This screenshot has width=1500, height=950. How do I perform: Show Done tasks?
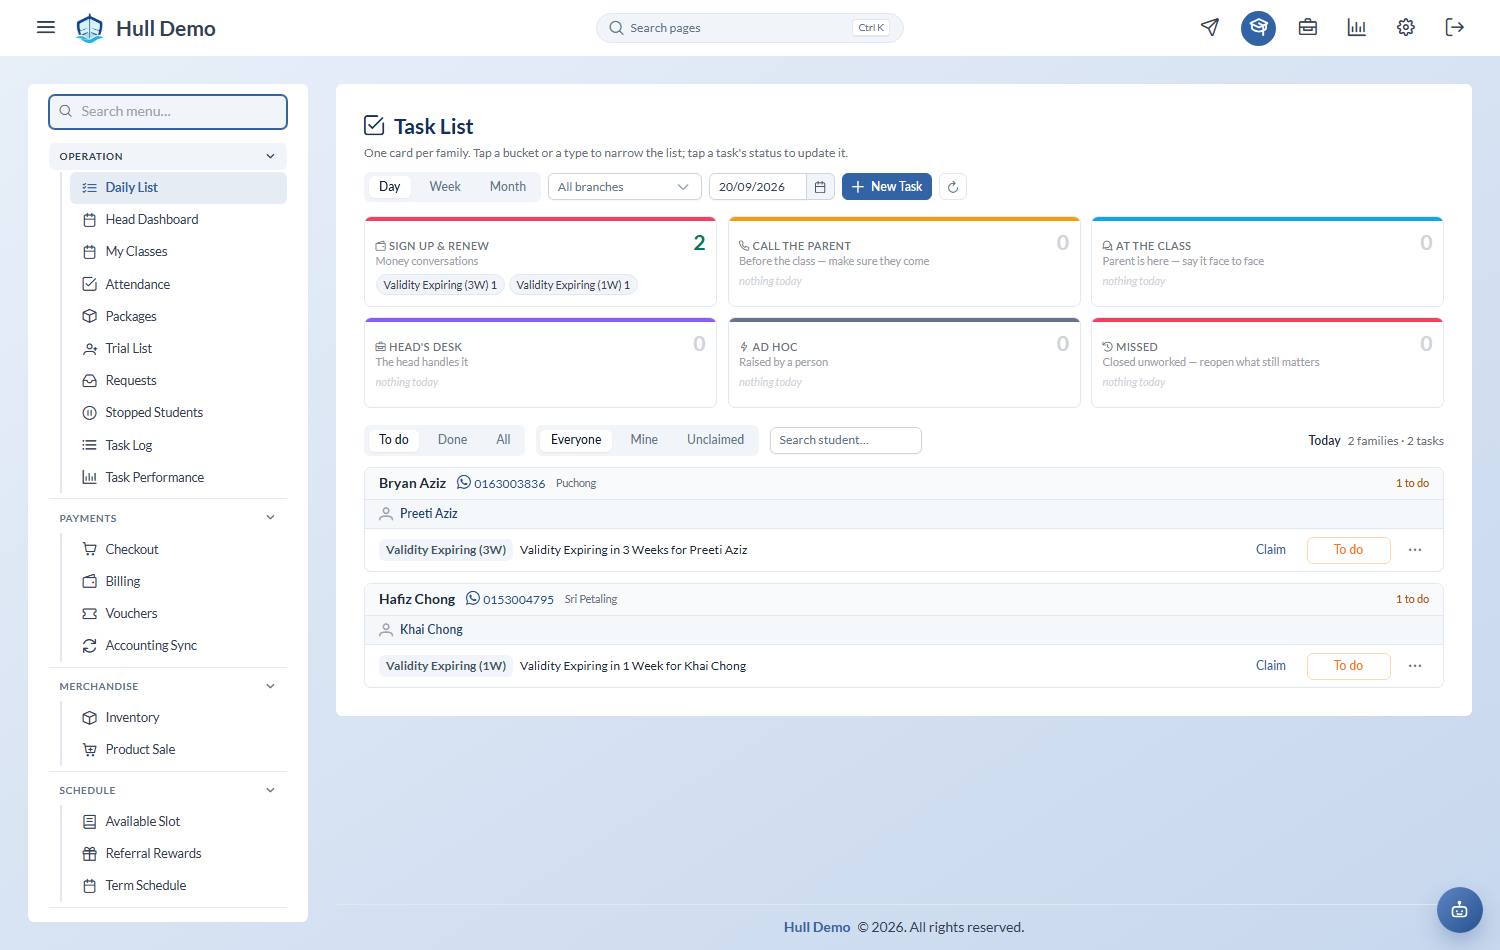[452, 440]
